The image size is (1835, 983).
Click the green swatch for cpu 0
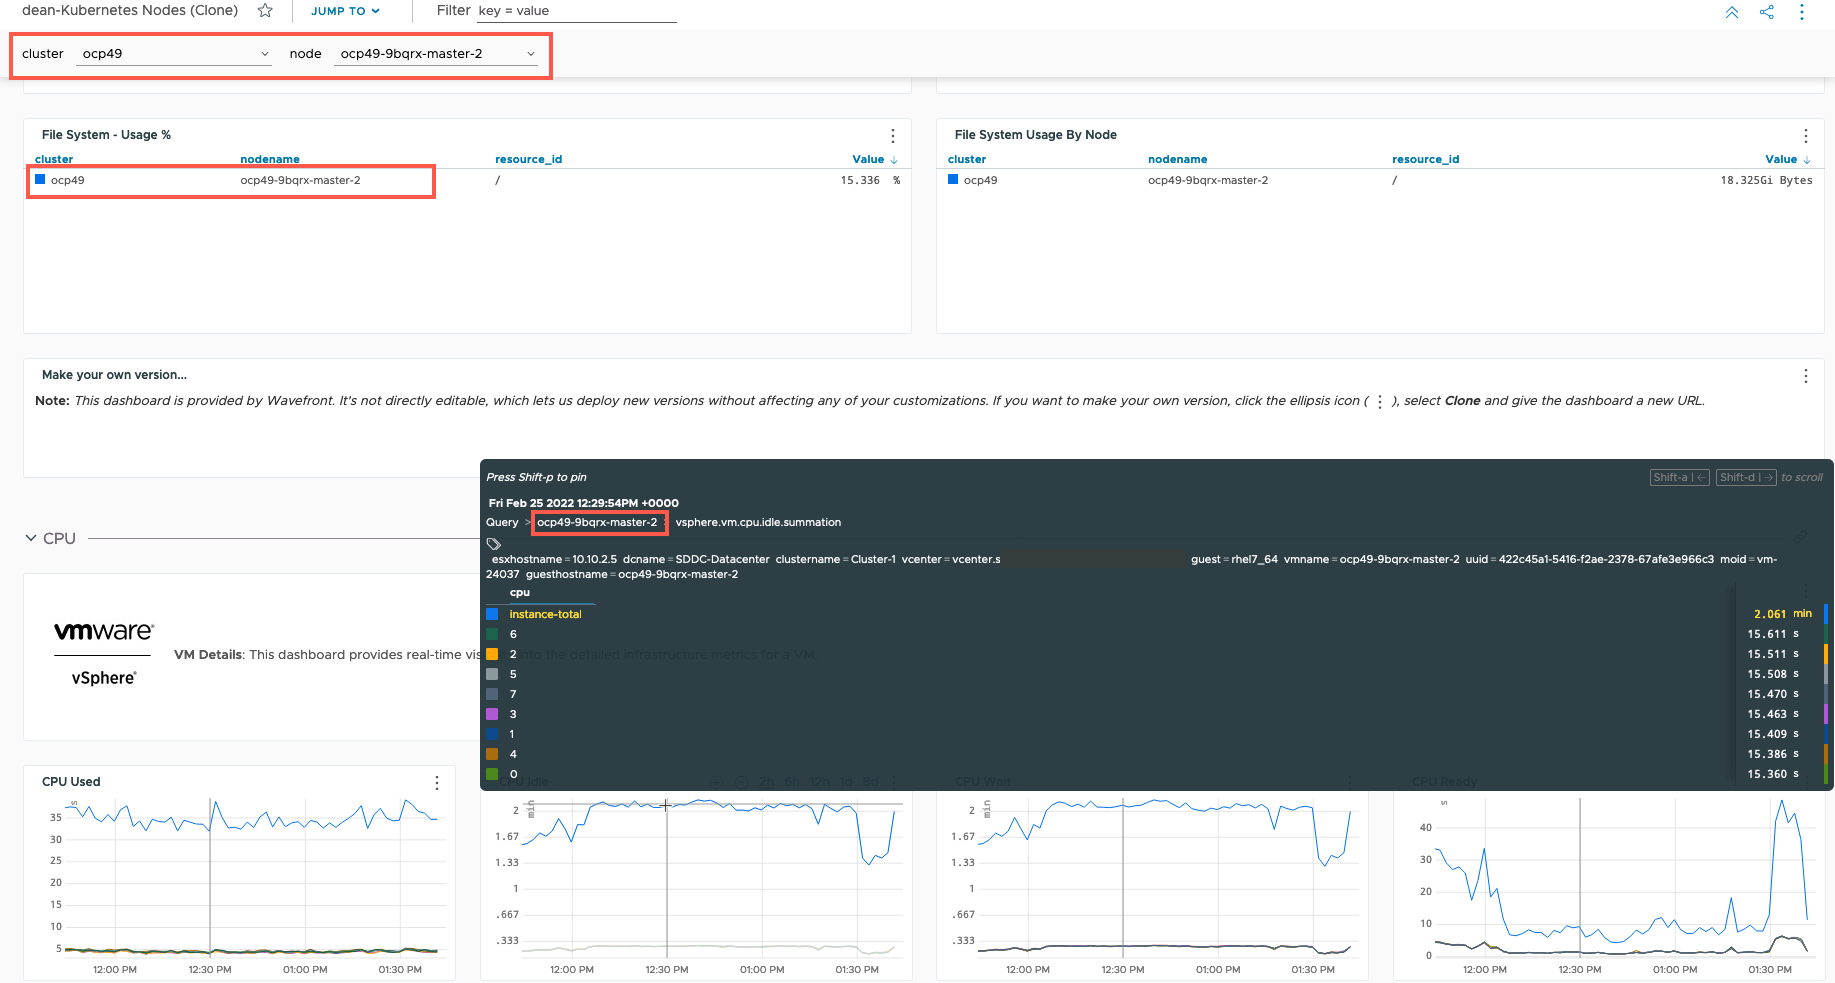point(492,774)
